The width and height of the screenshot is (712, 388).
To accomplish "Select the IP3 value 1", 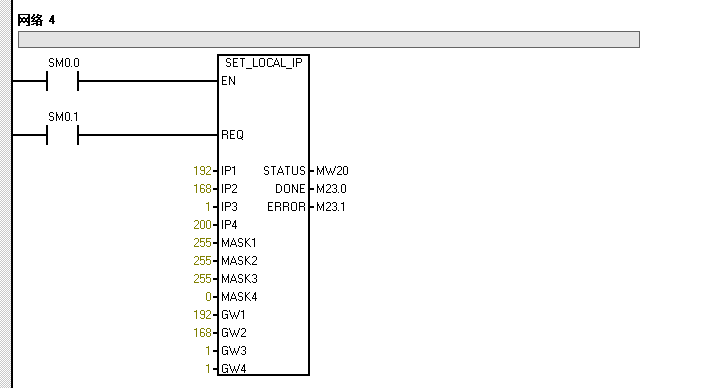I will click(x=208, y=207).
